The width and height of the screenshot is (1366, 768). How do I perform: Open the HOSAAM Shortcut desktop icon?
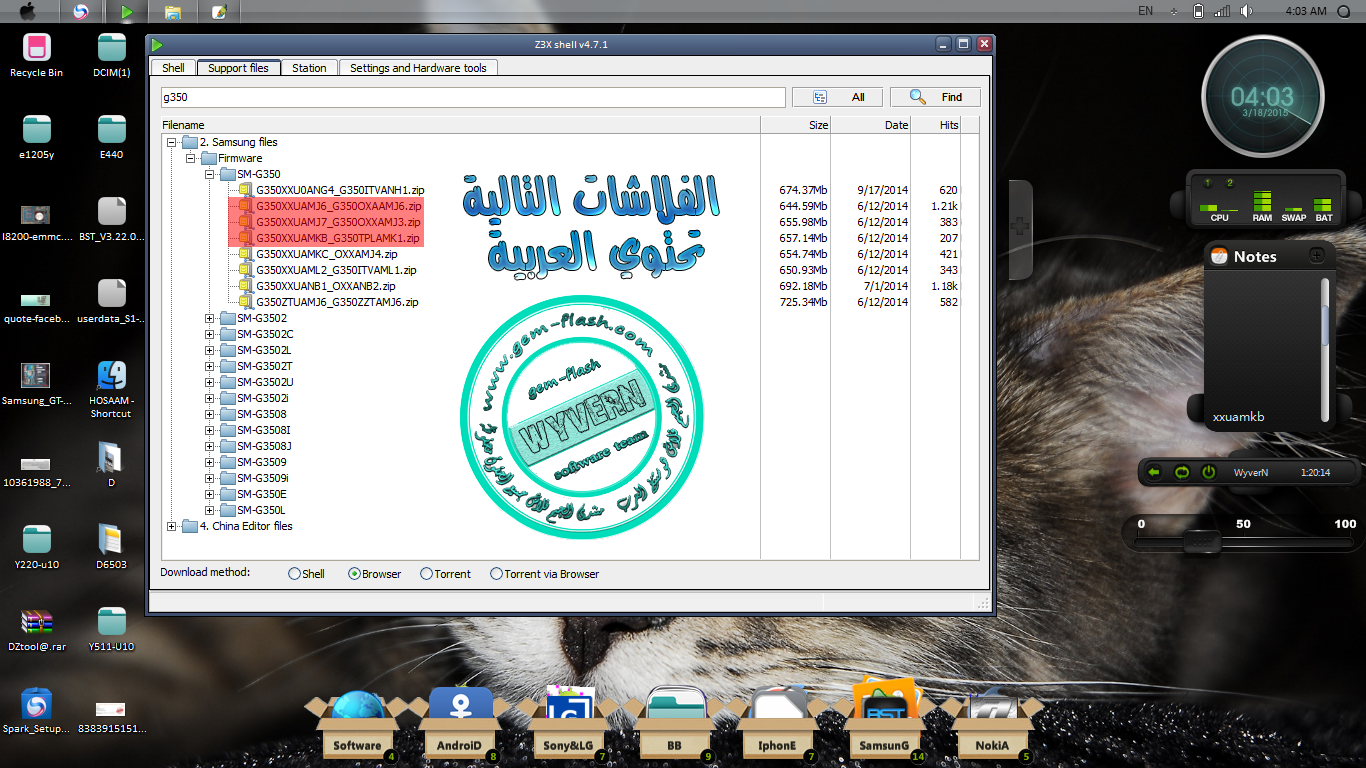point(112,389)
